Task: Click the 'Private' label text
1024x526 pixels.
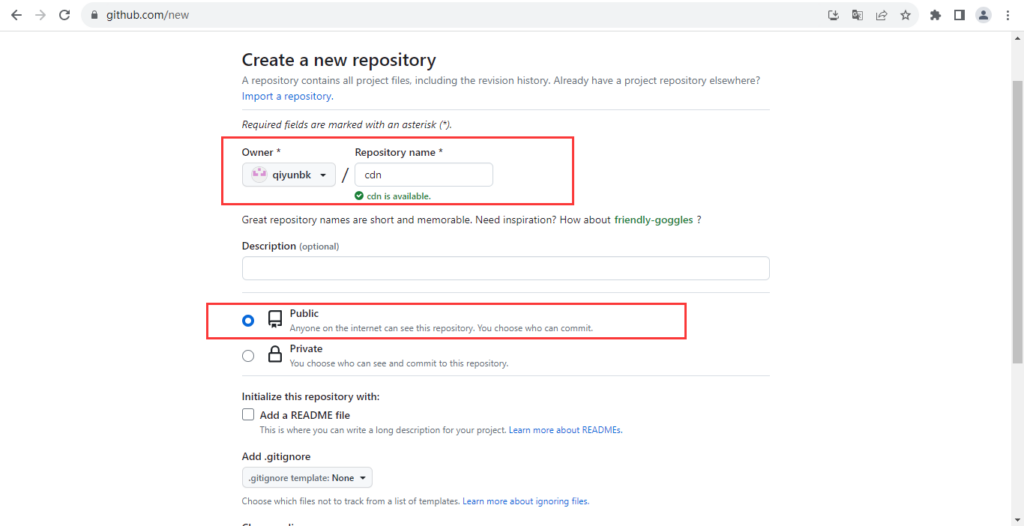Action: click(x=306, y=349)
